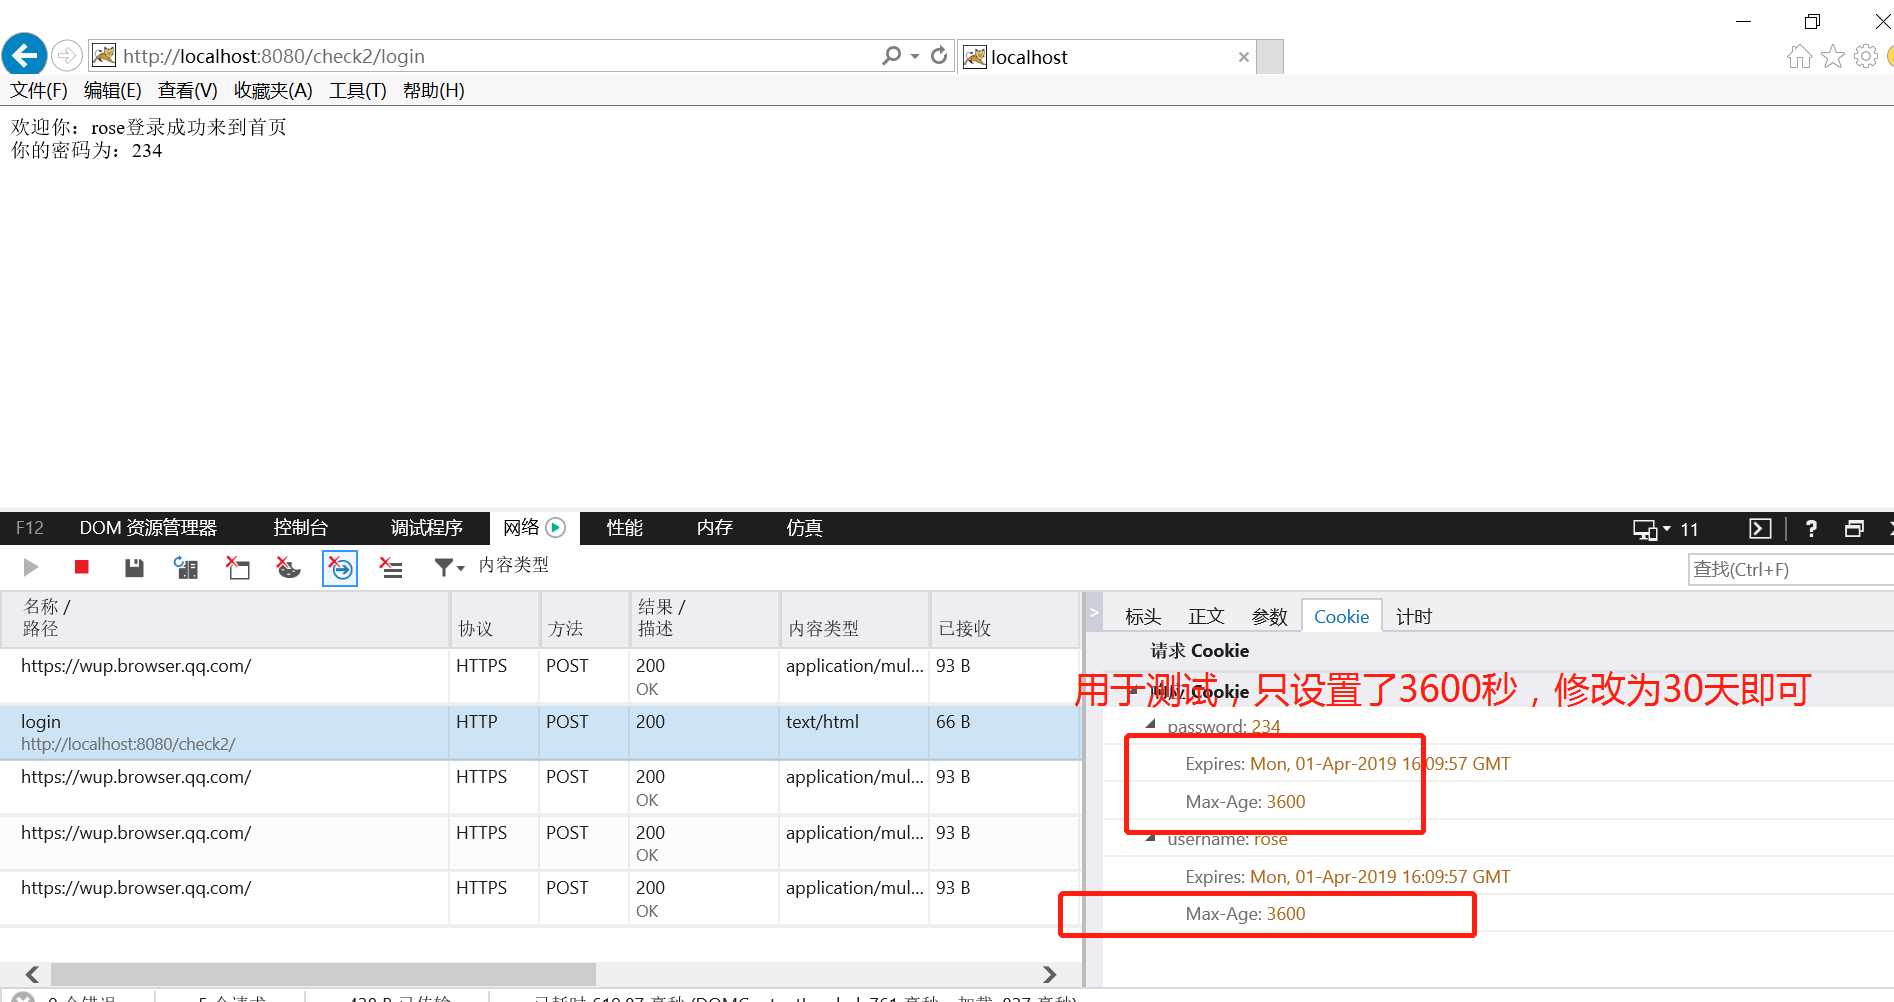1894x1002 pixels.
Task: Click the browser back arrow button
Action: 25,54
